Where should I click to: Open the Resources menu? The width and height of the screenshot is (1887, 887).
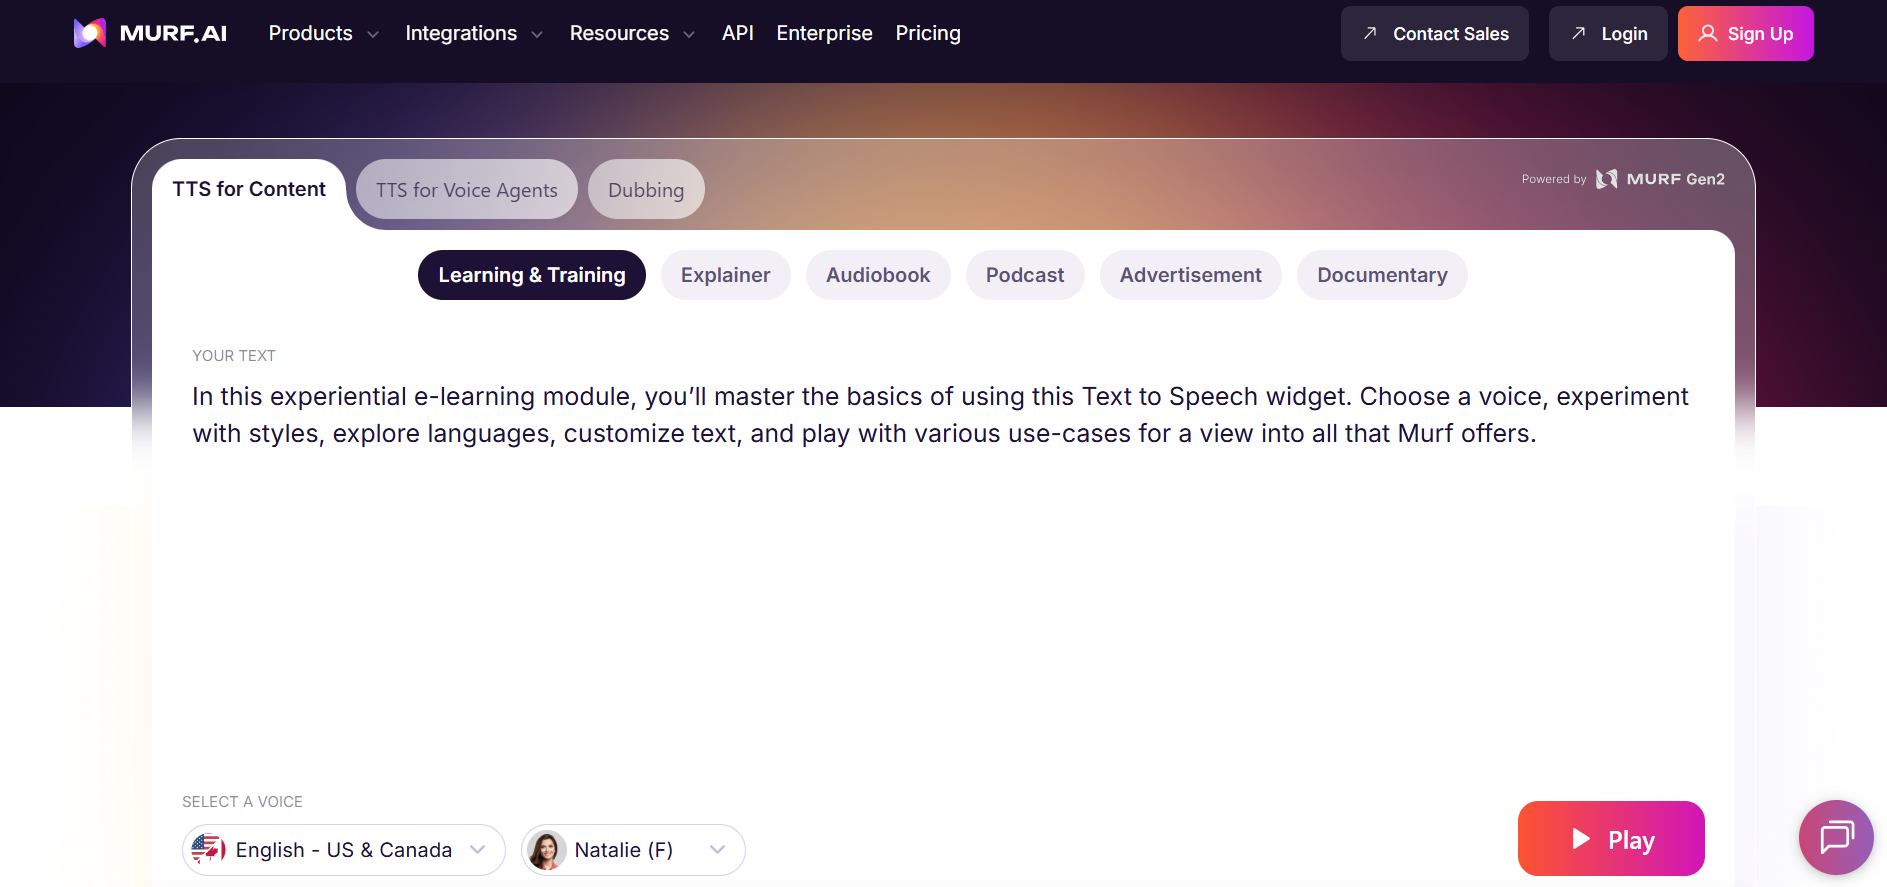coord(632,33)
